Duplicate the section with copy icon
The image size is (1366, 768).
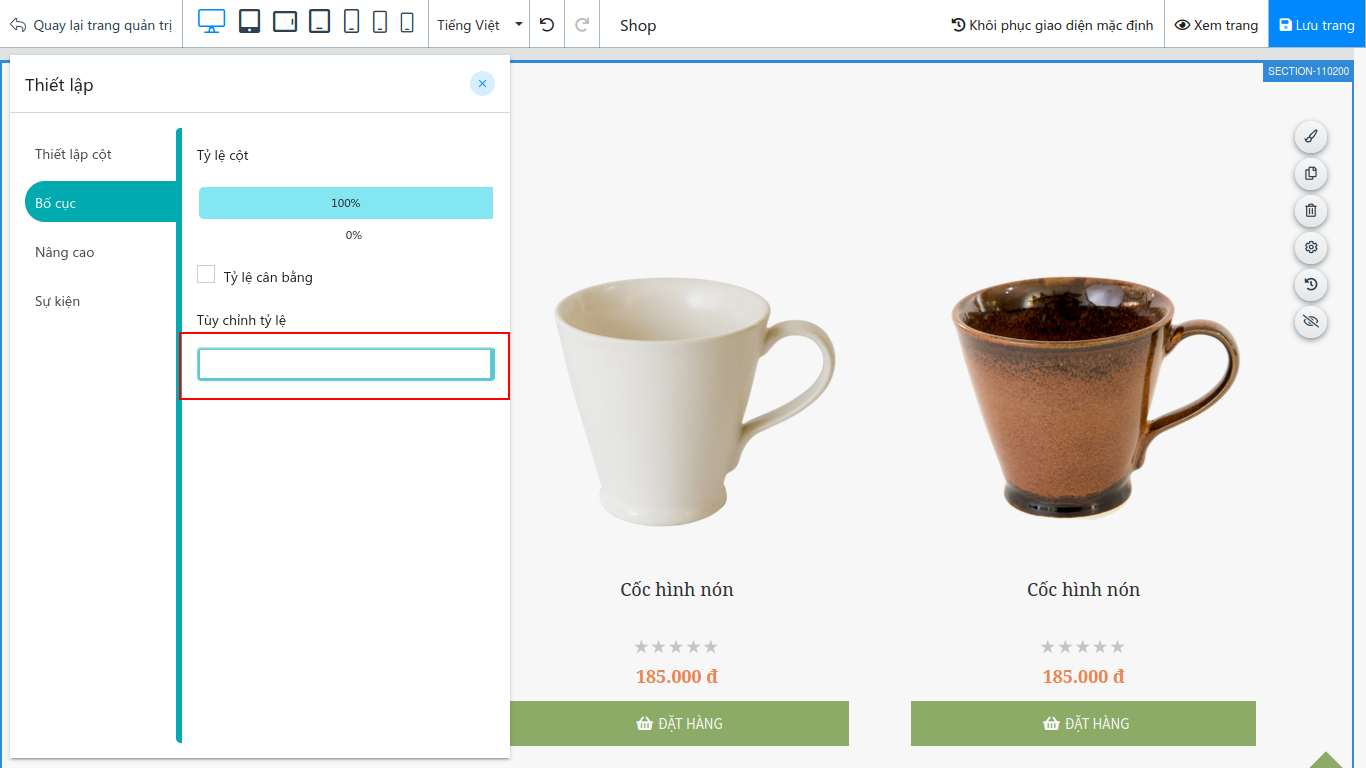click(x=1311, y=173)
